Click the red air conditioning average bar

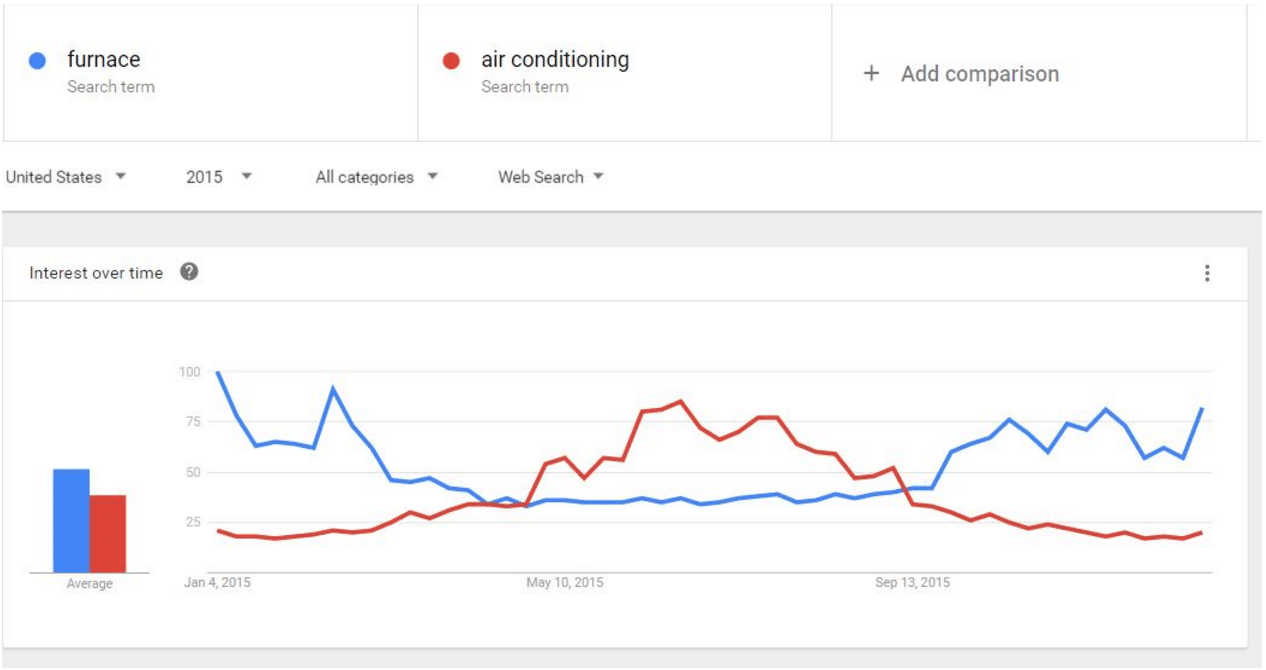point(108,533)
